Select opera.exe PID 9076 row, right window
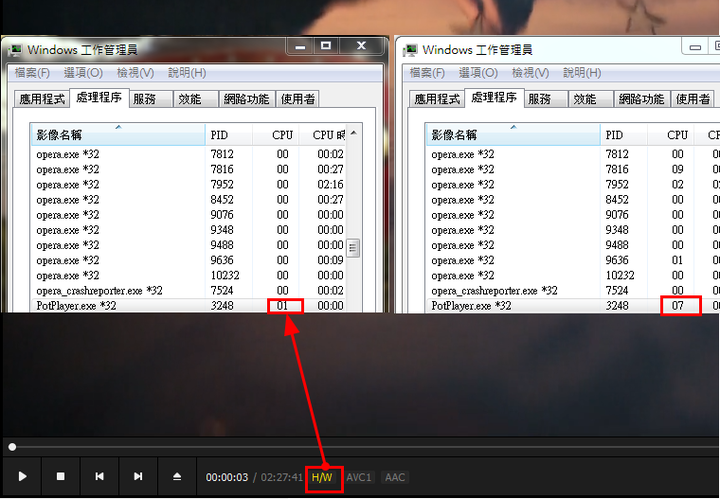Screen dimensions: 720x499 click(573, 215)
